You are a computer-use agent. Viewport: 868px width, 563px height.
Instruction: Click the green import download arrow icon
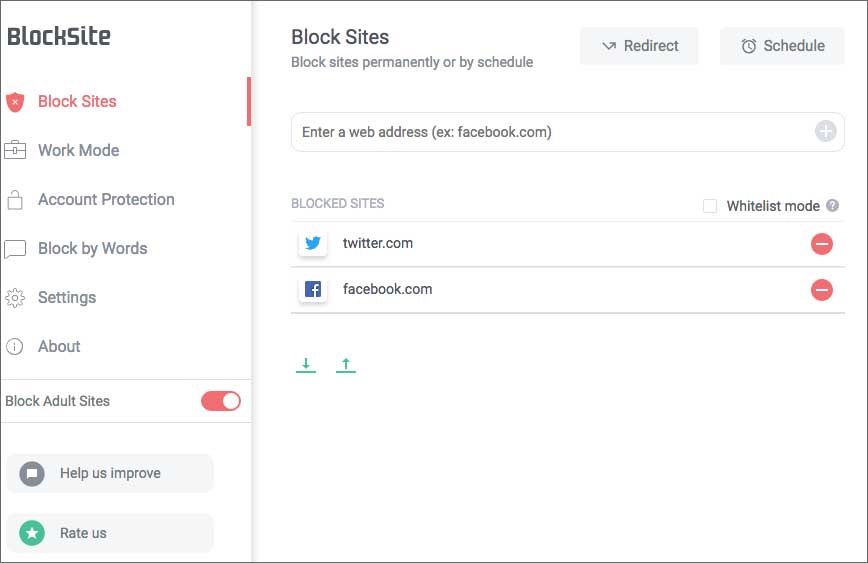point(306,365)
